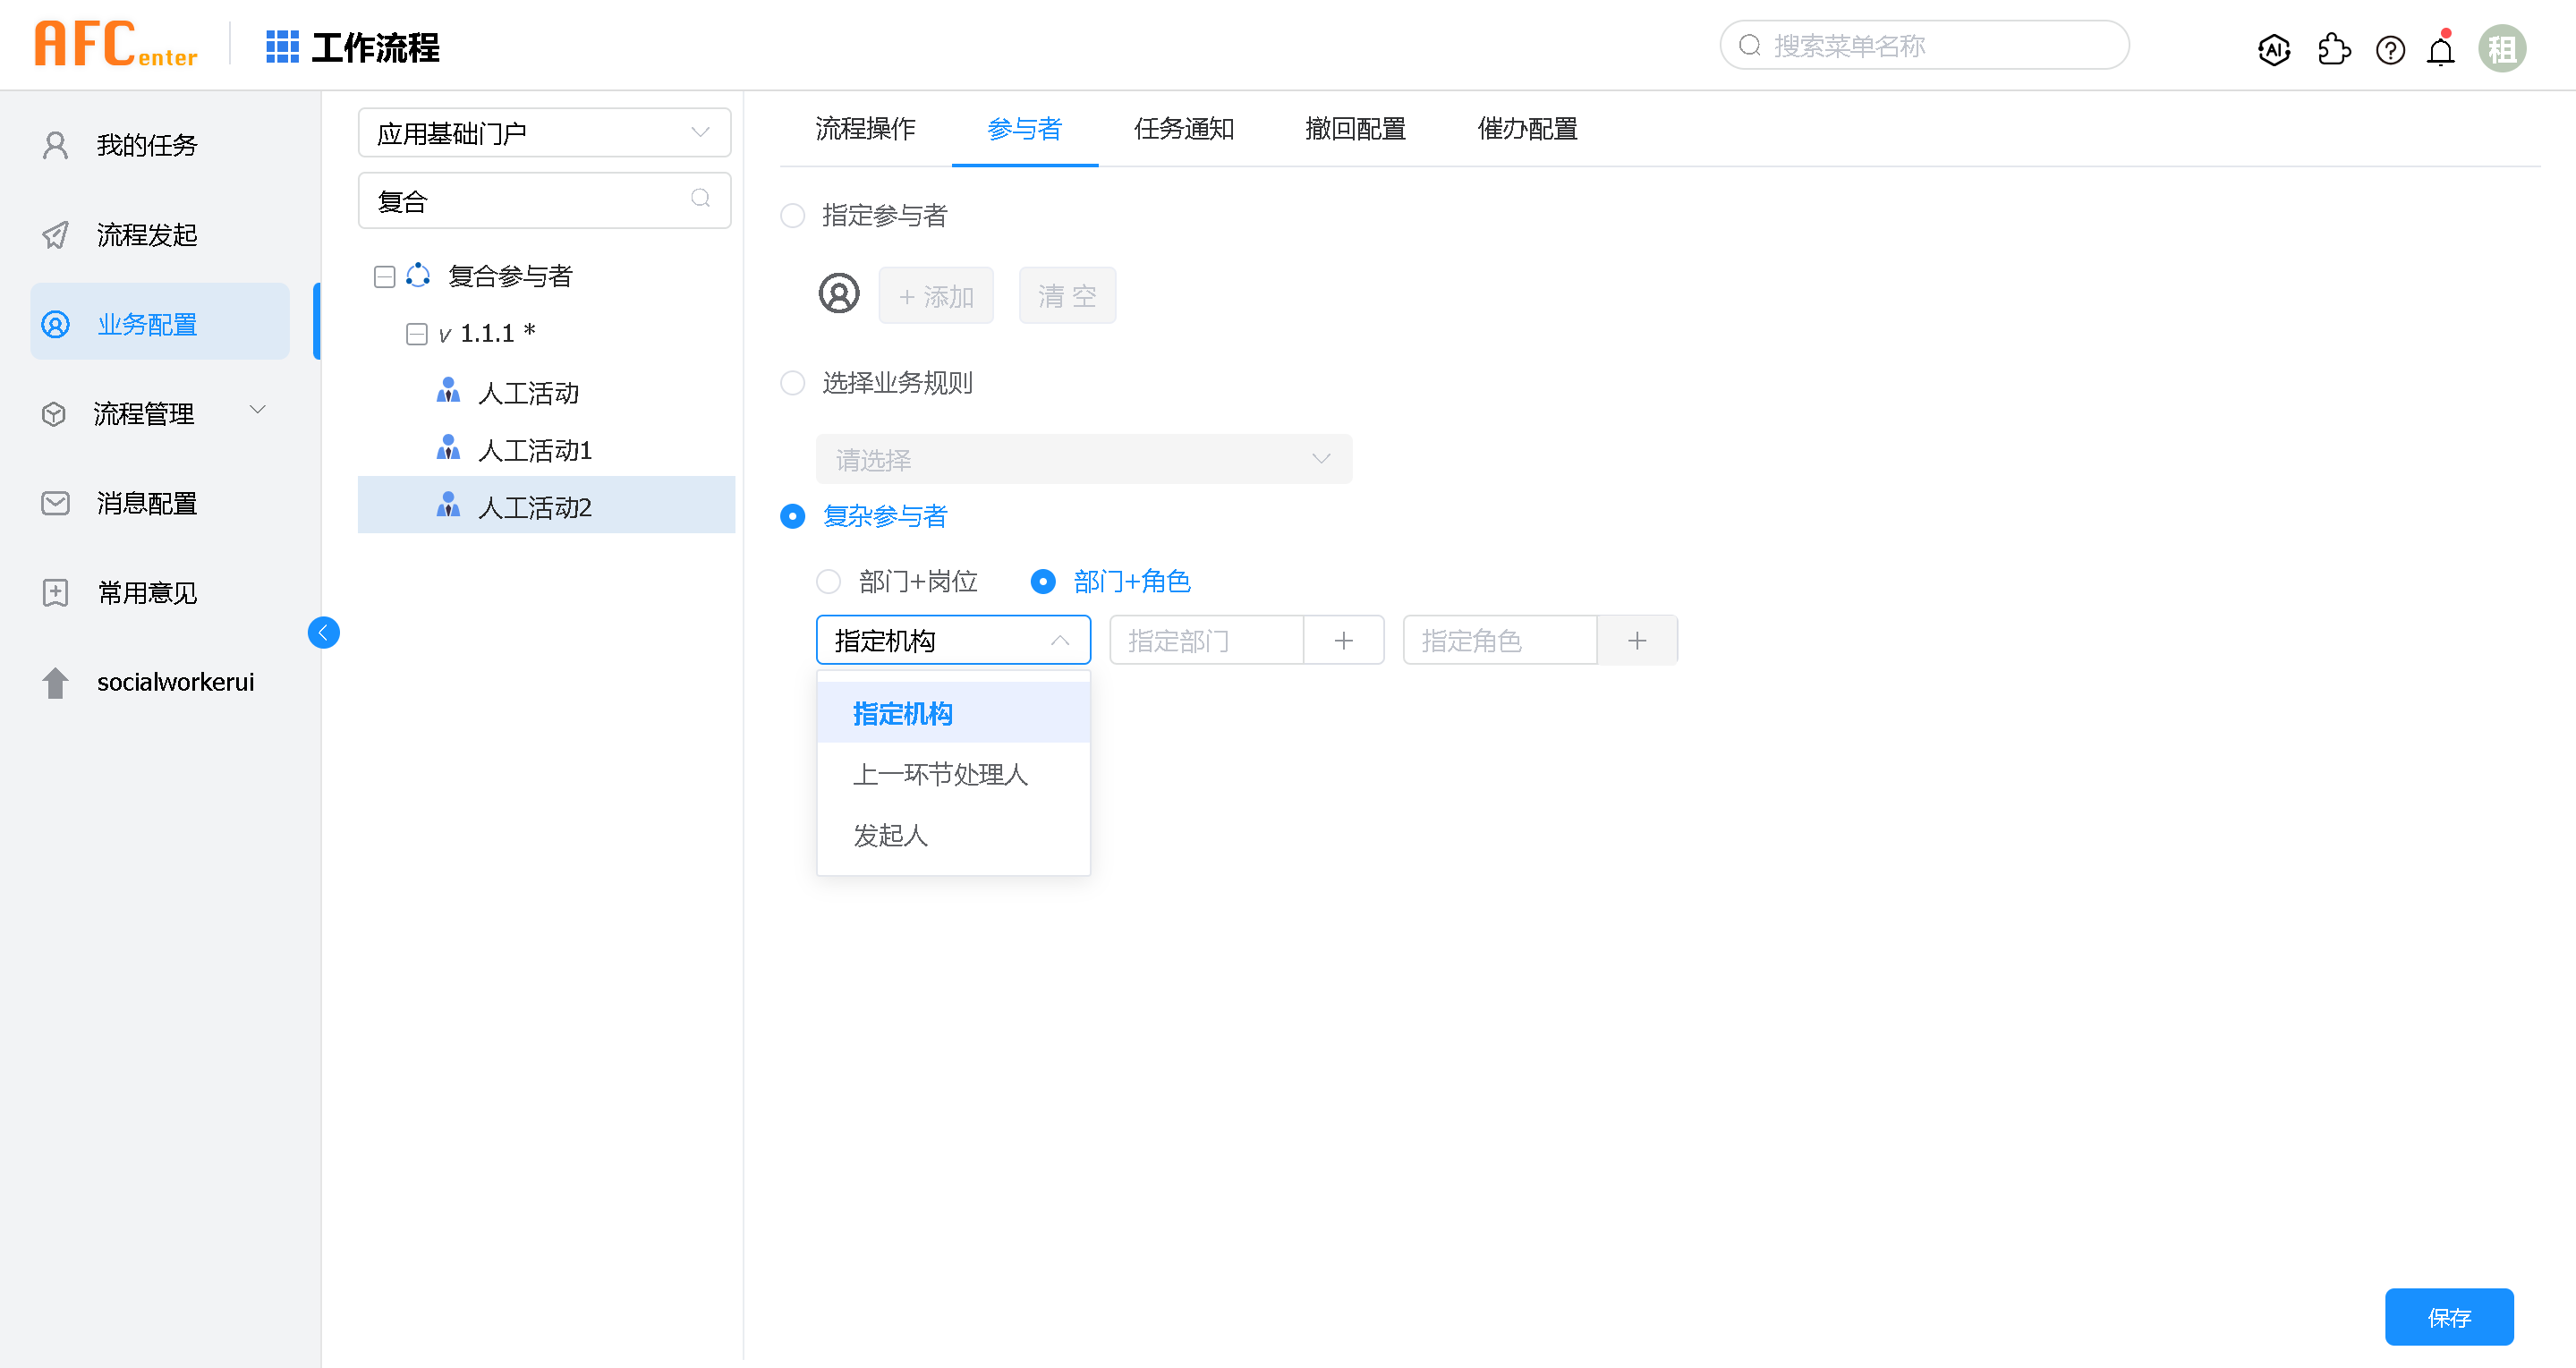Choose 上一环节处理人 from dropdown list

click(940, 774)
